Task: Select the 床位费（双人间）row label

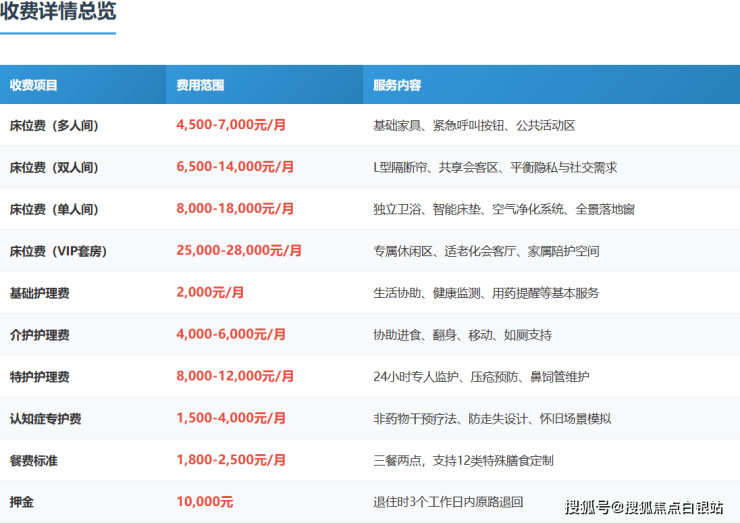Action: [54, 168]
